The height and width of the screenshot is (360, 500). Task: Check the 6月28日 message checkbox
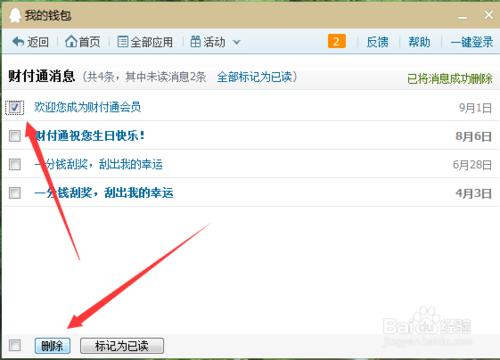tap(15, 164)
